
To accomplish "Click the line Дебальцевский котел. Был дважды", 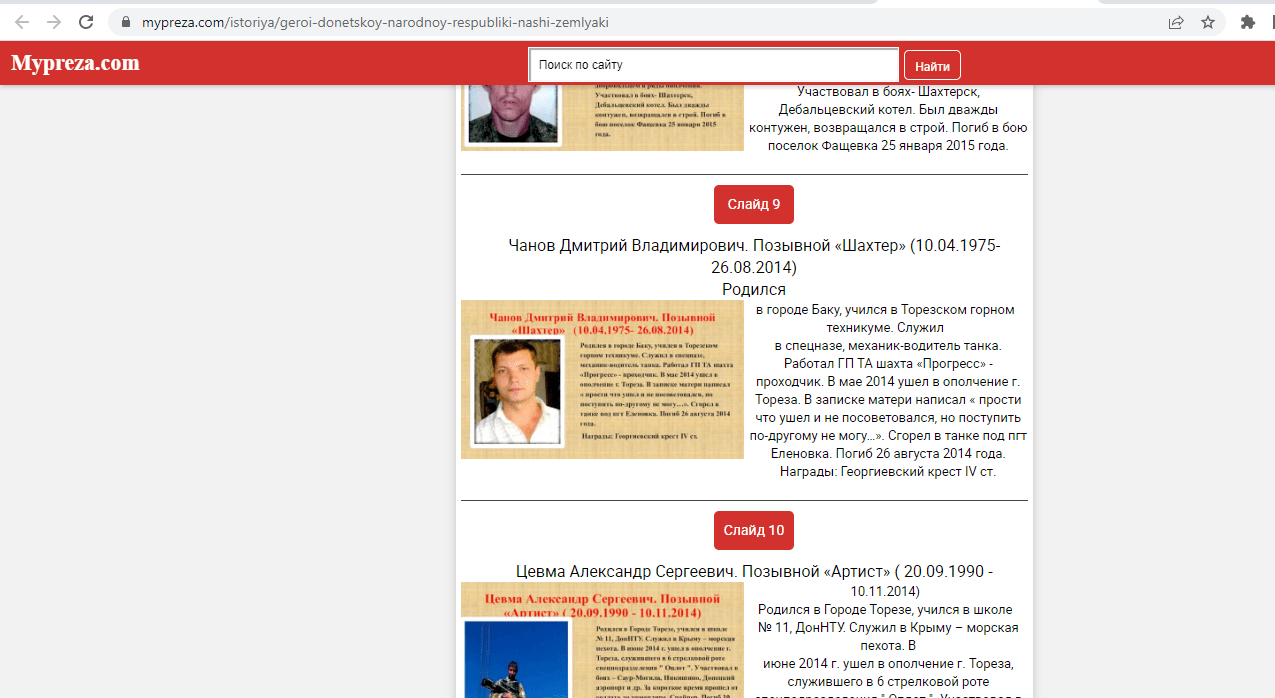I will coord(888,109).
